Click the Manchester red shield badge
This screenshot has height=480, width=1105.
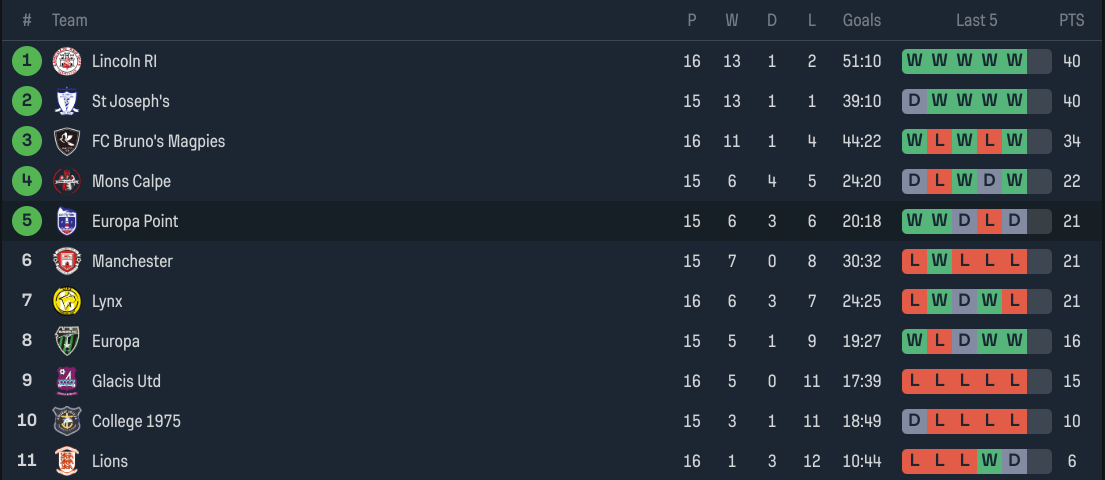[x=67, y=261]
